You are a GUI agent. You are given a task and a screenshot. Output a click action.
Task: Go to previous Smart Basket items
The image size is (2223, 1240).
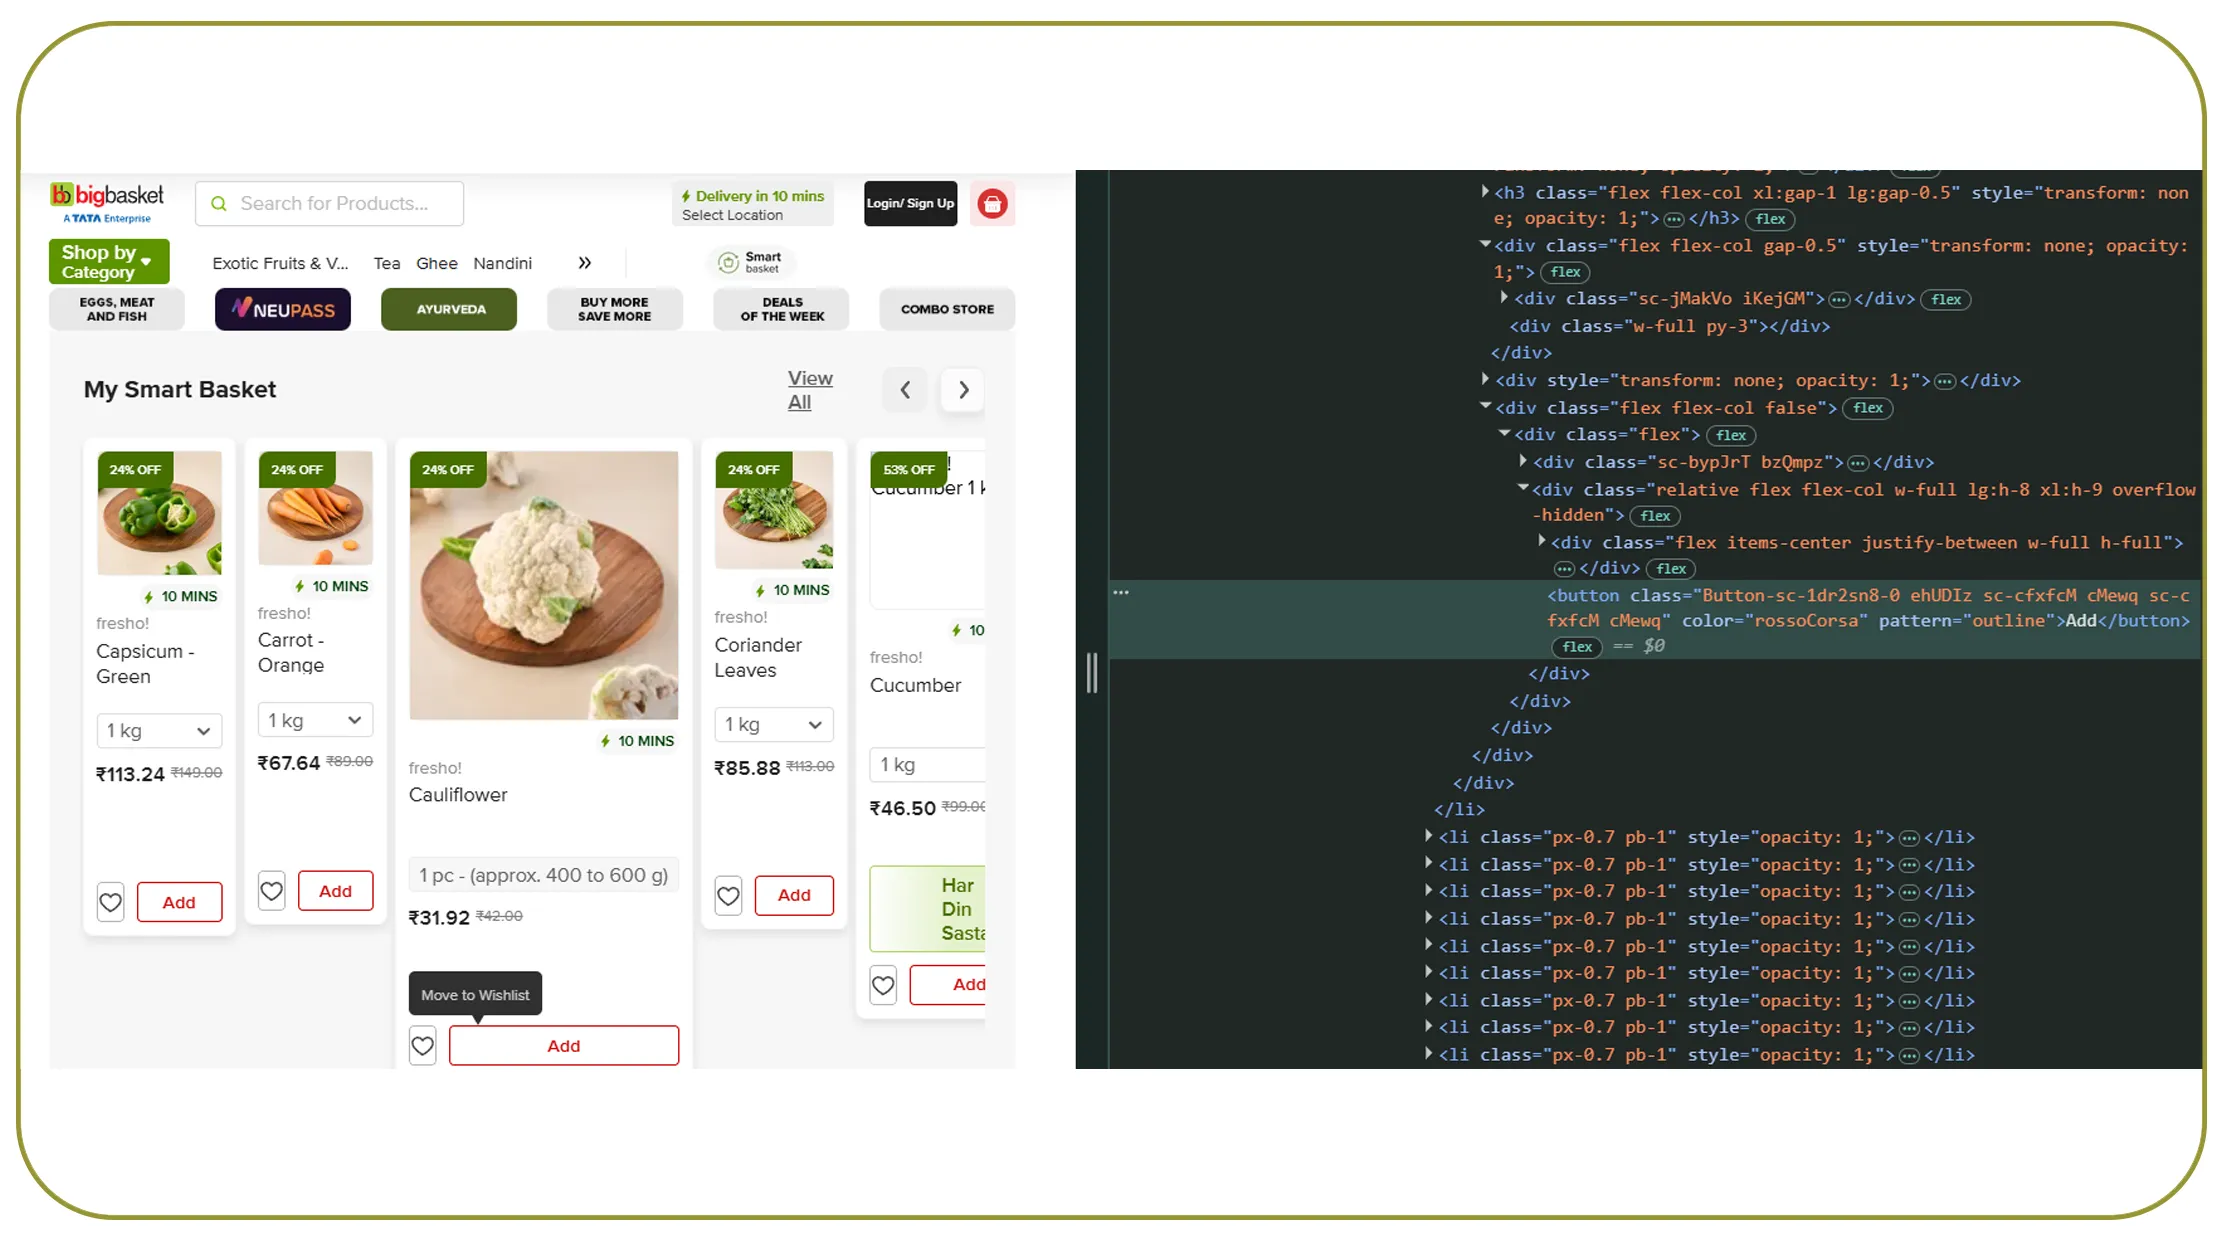coord(905,390)
